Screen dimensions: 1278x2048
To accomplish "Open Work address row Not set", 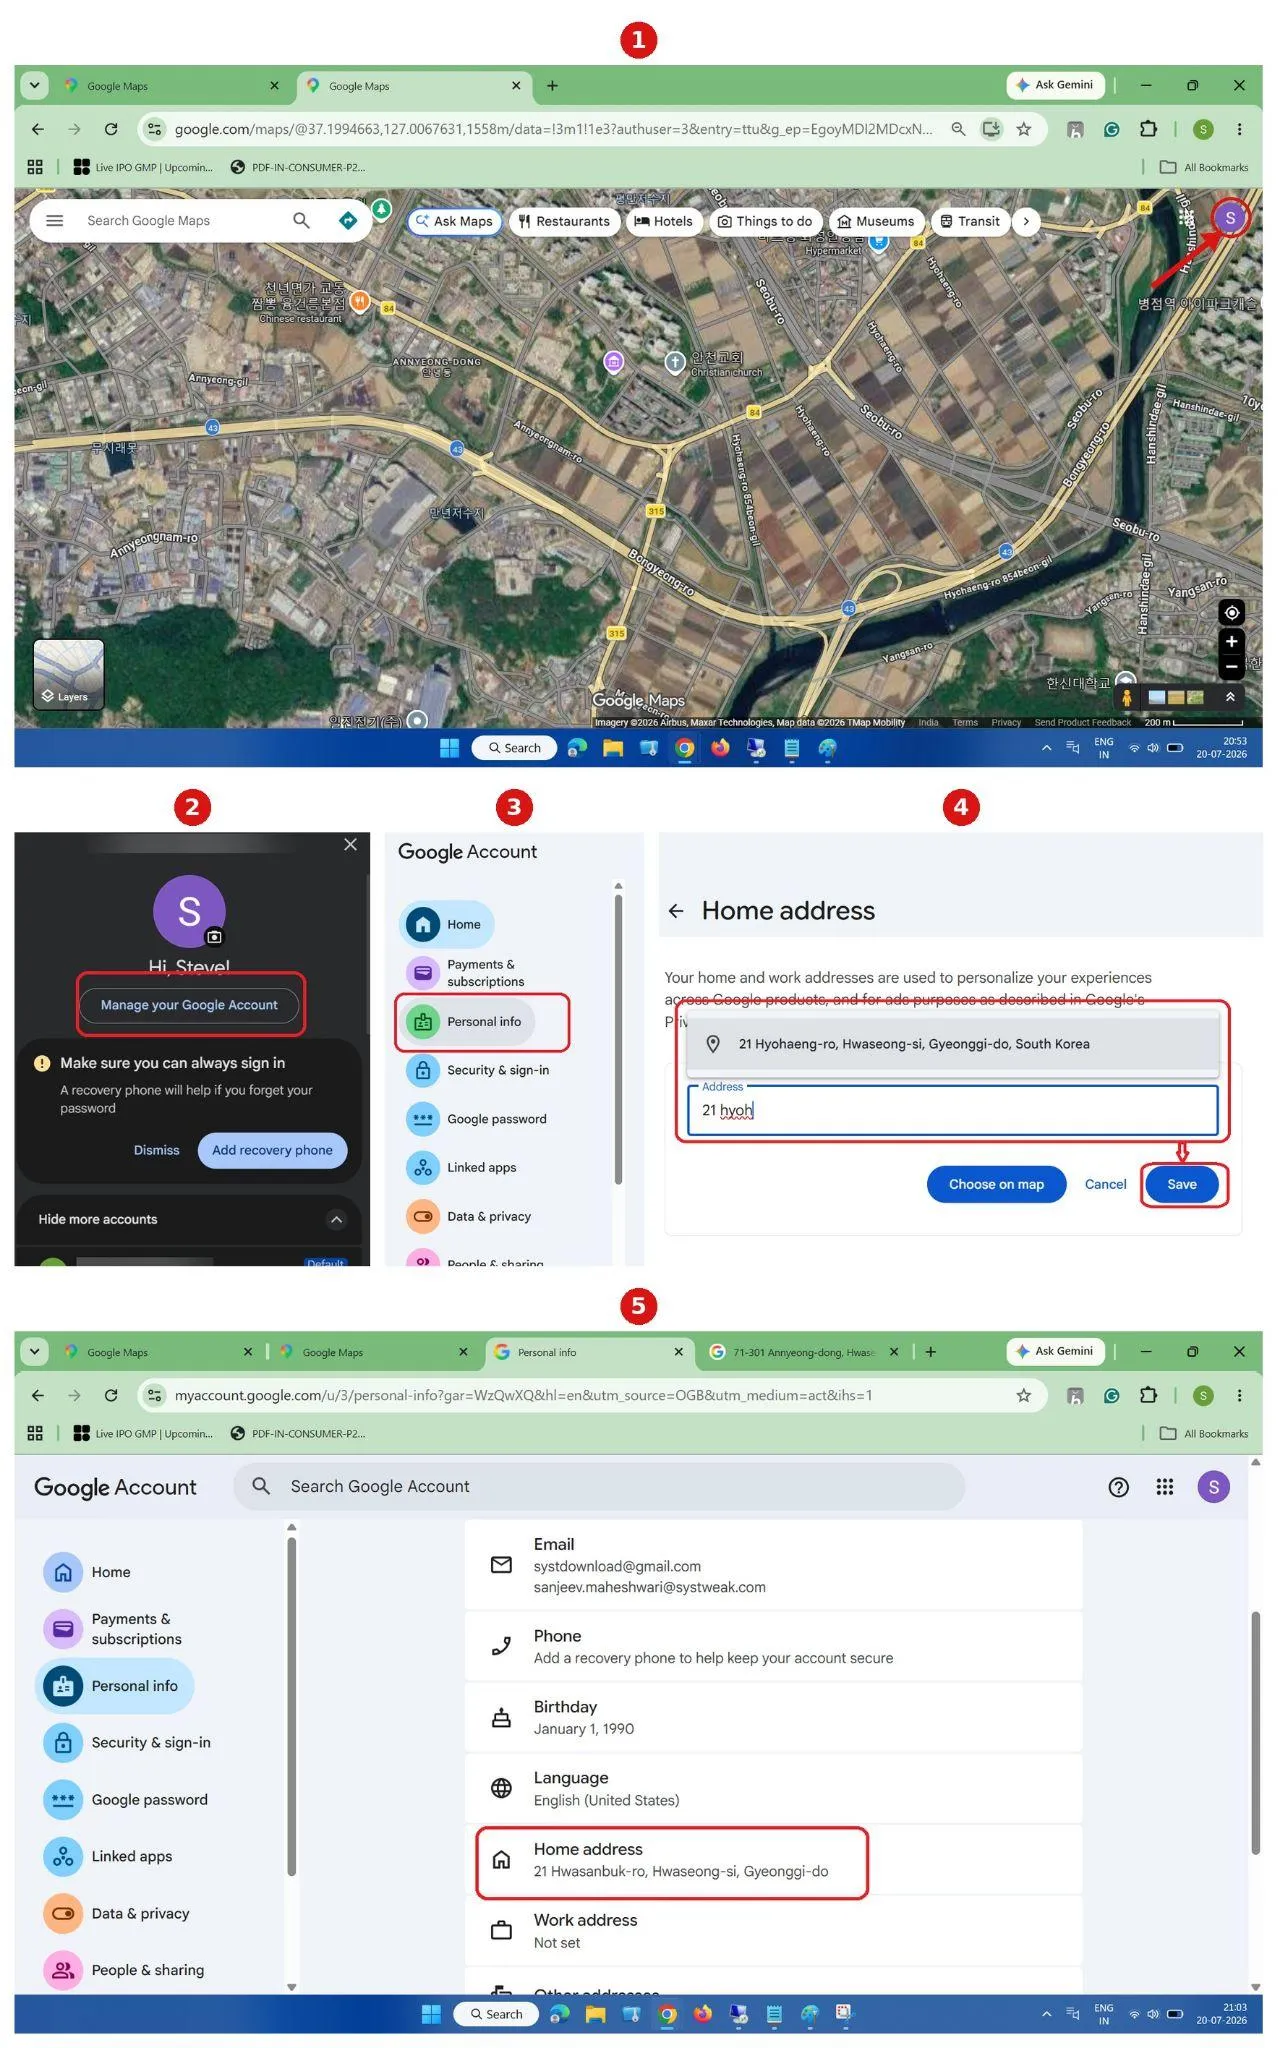I will [x=773, y=1931].
